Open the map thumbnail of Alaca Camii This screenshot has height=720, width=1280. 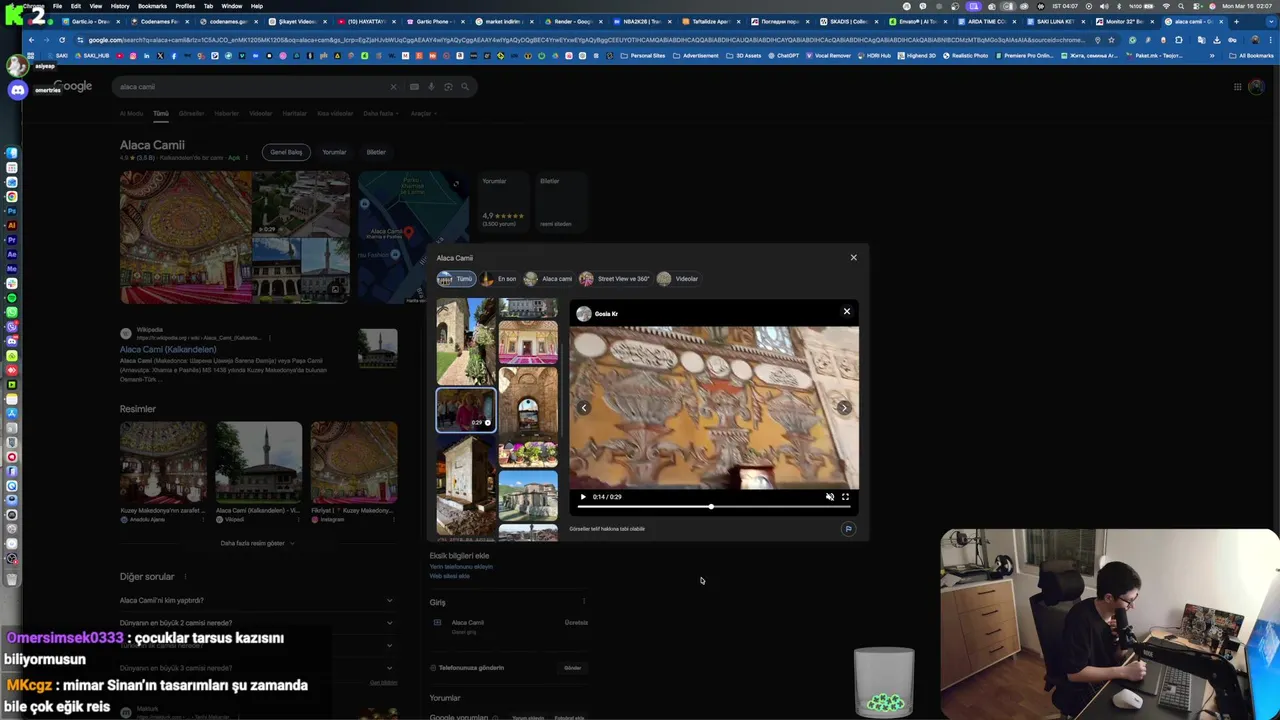click(413, 237)
